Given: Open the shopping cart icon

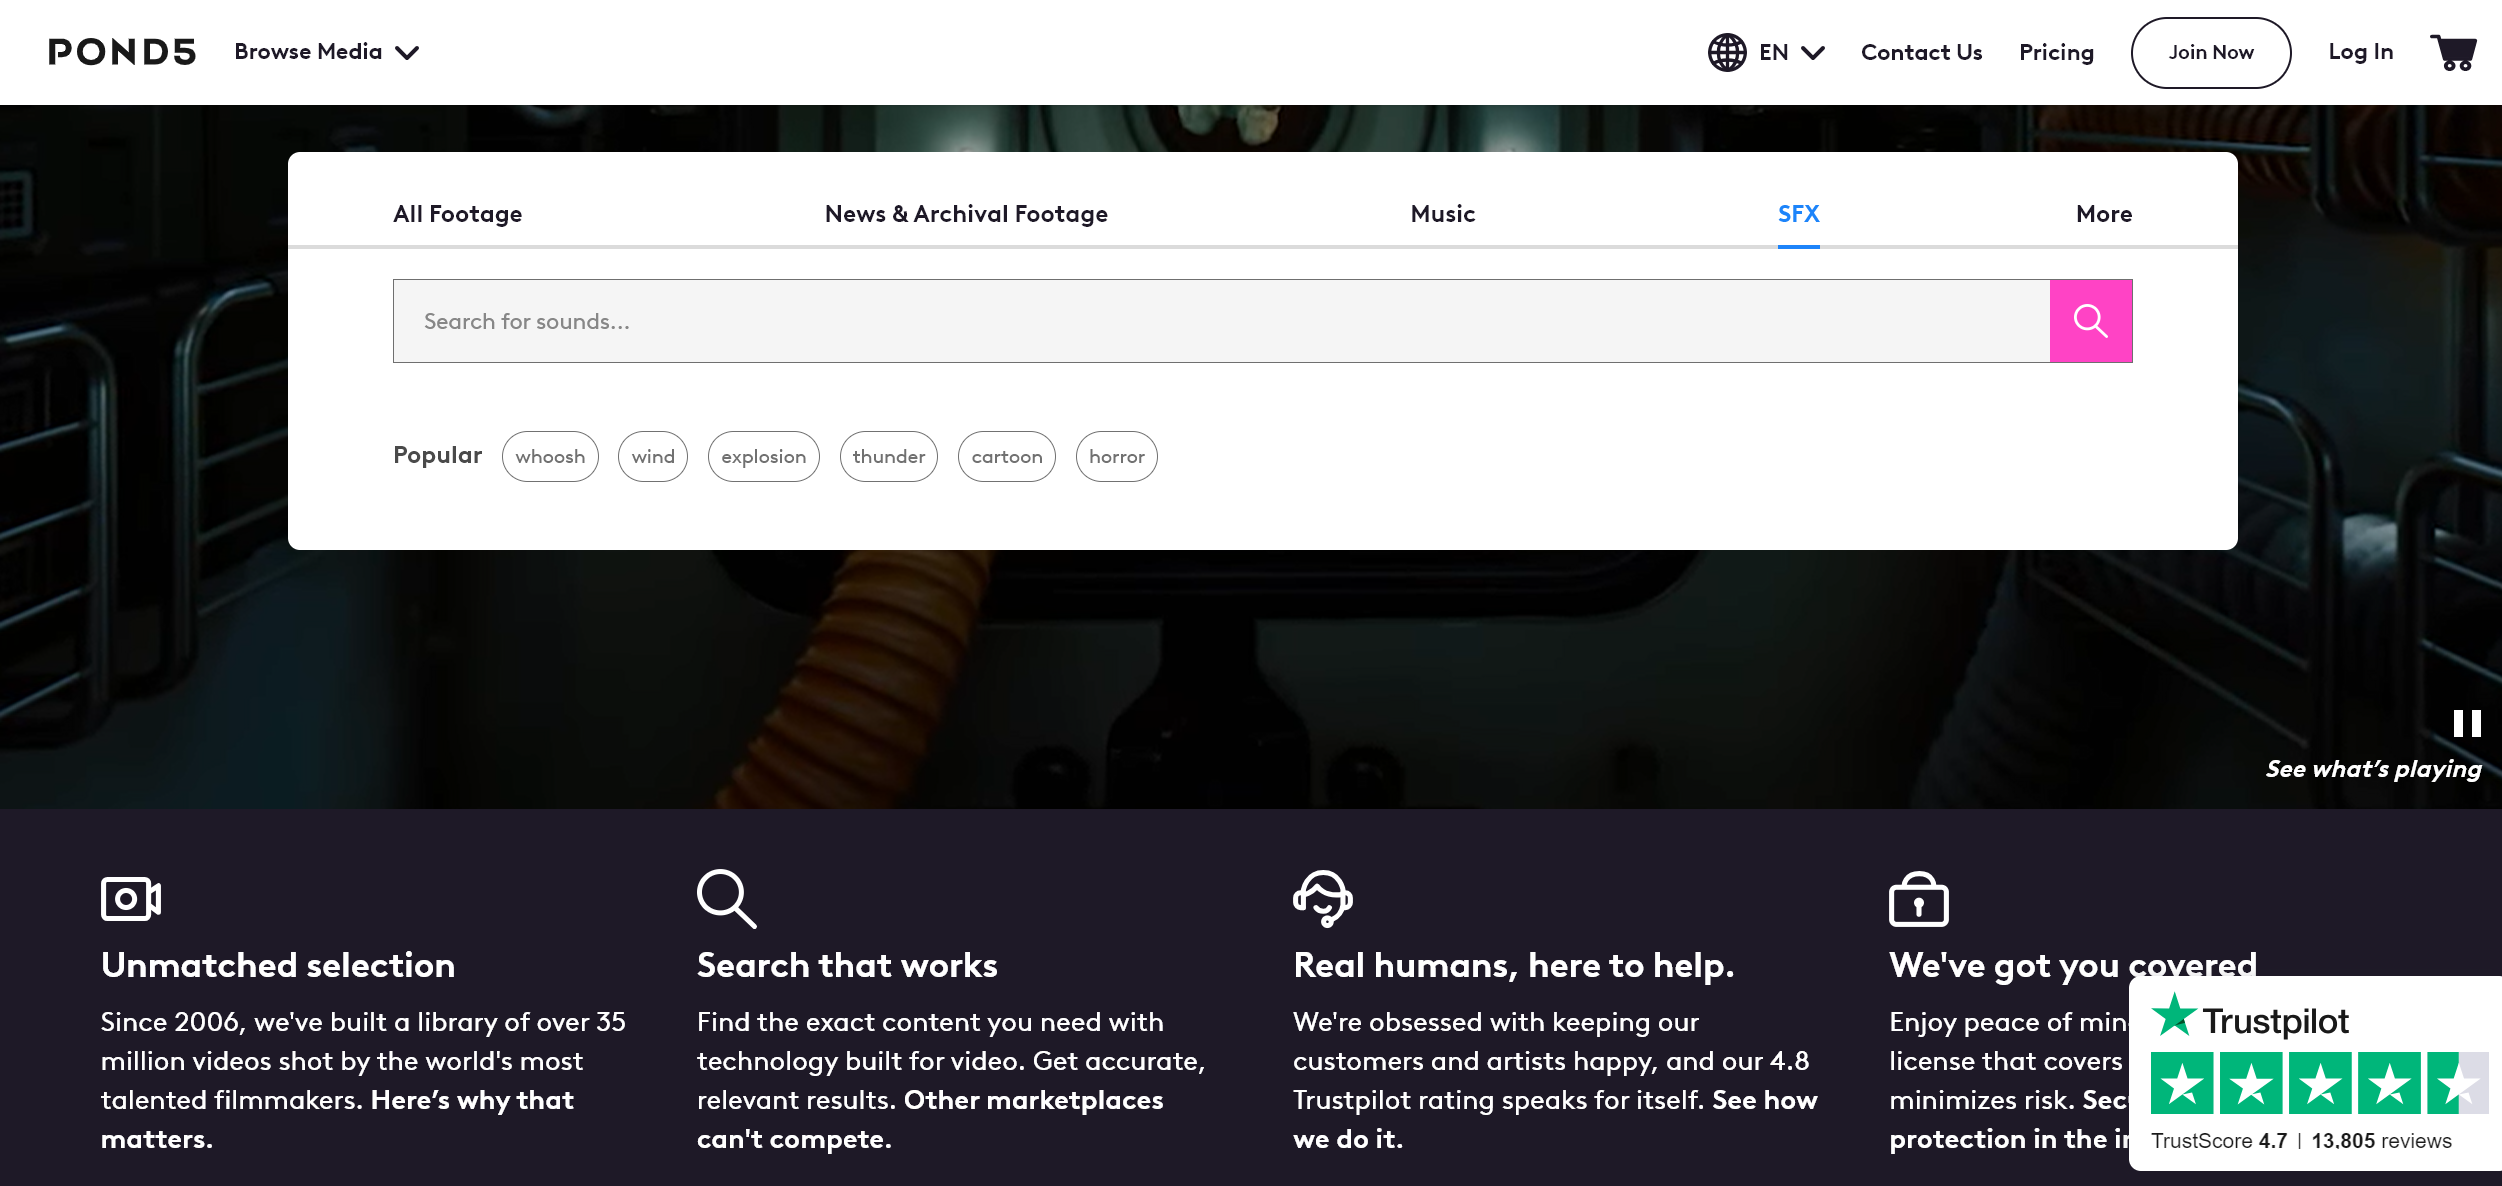Looking at the screenshot, I should coord(2453,52).
